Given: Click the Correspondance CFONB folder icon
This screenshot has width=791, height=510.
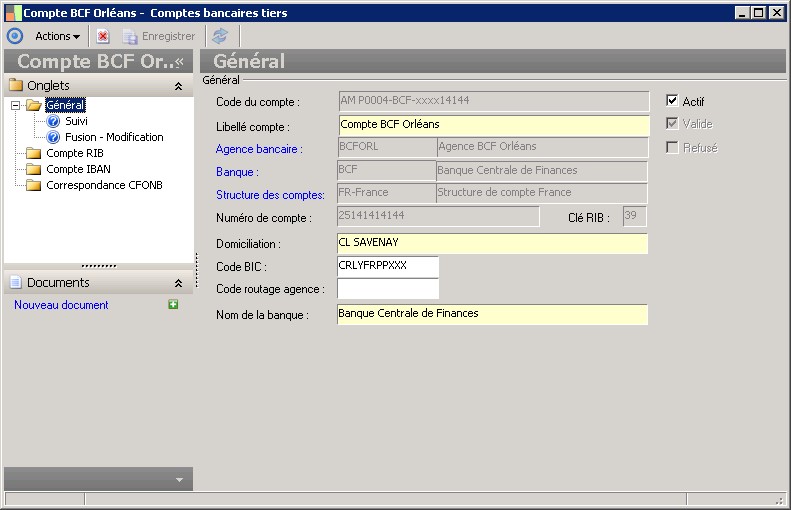Looking at the screenshot, I should 34,185.
